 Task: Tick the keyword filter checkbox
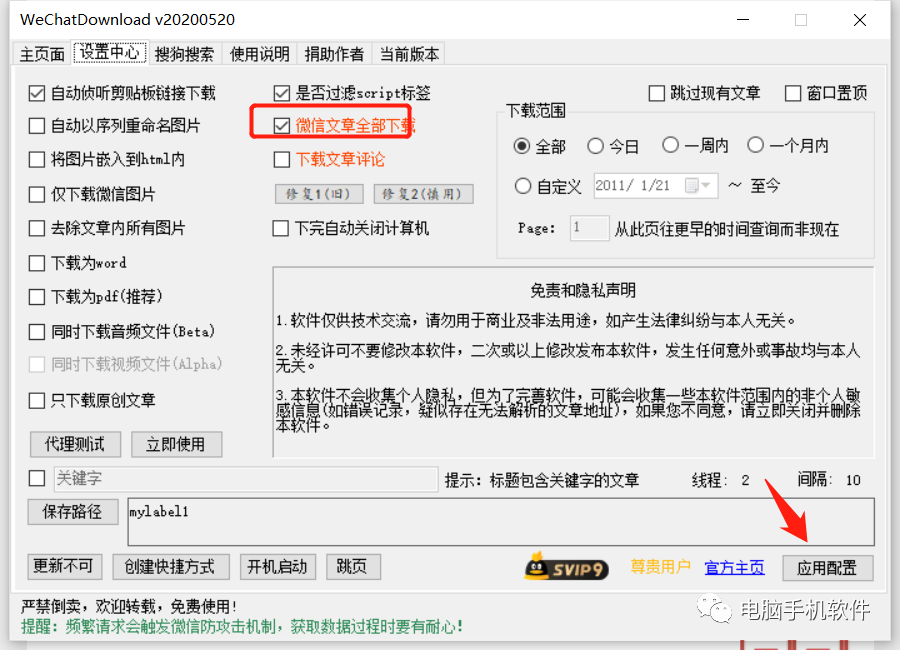[37, 478]
